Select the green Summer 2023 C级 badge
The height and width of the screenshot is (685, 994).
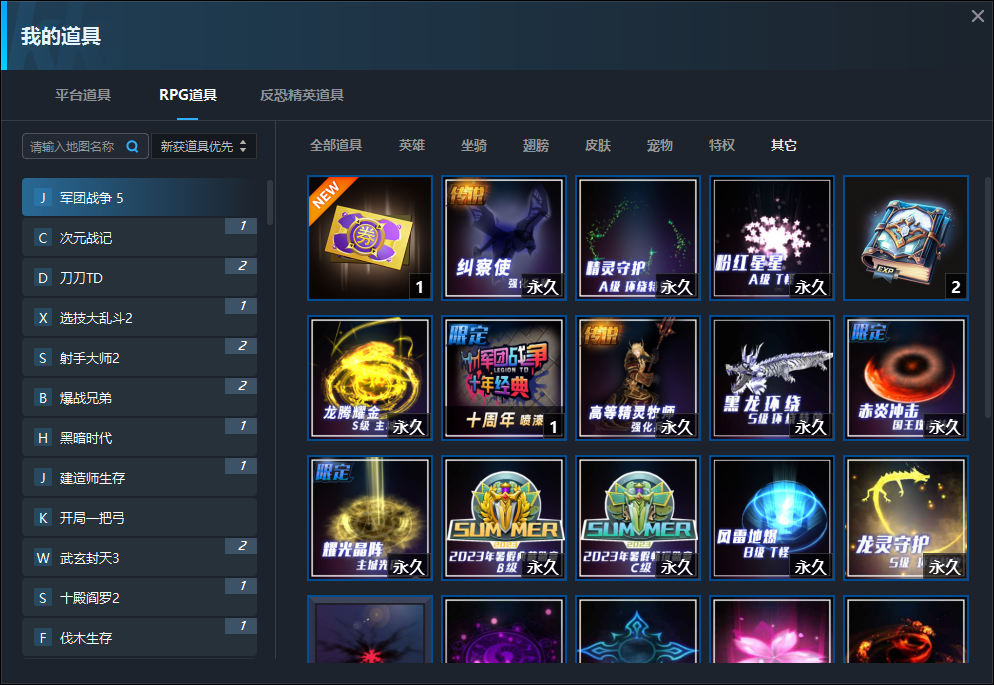638,518
